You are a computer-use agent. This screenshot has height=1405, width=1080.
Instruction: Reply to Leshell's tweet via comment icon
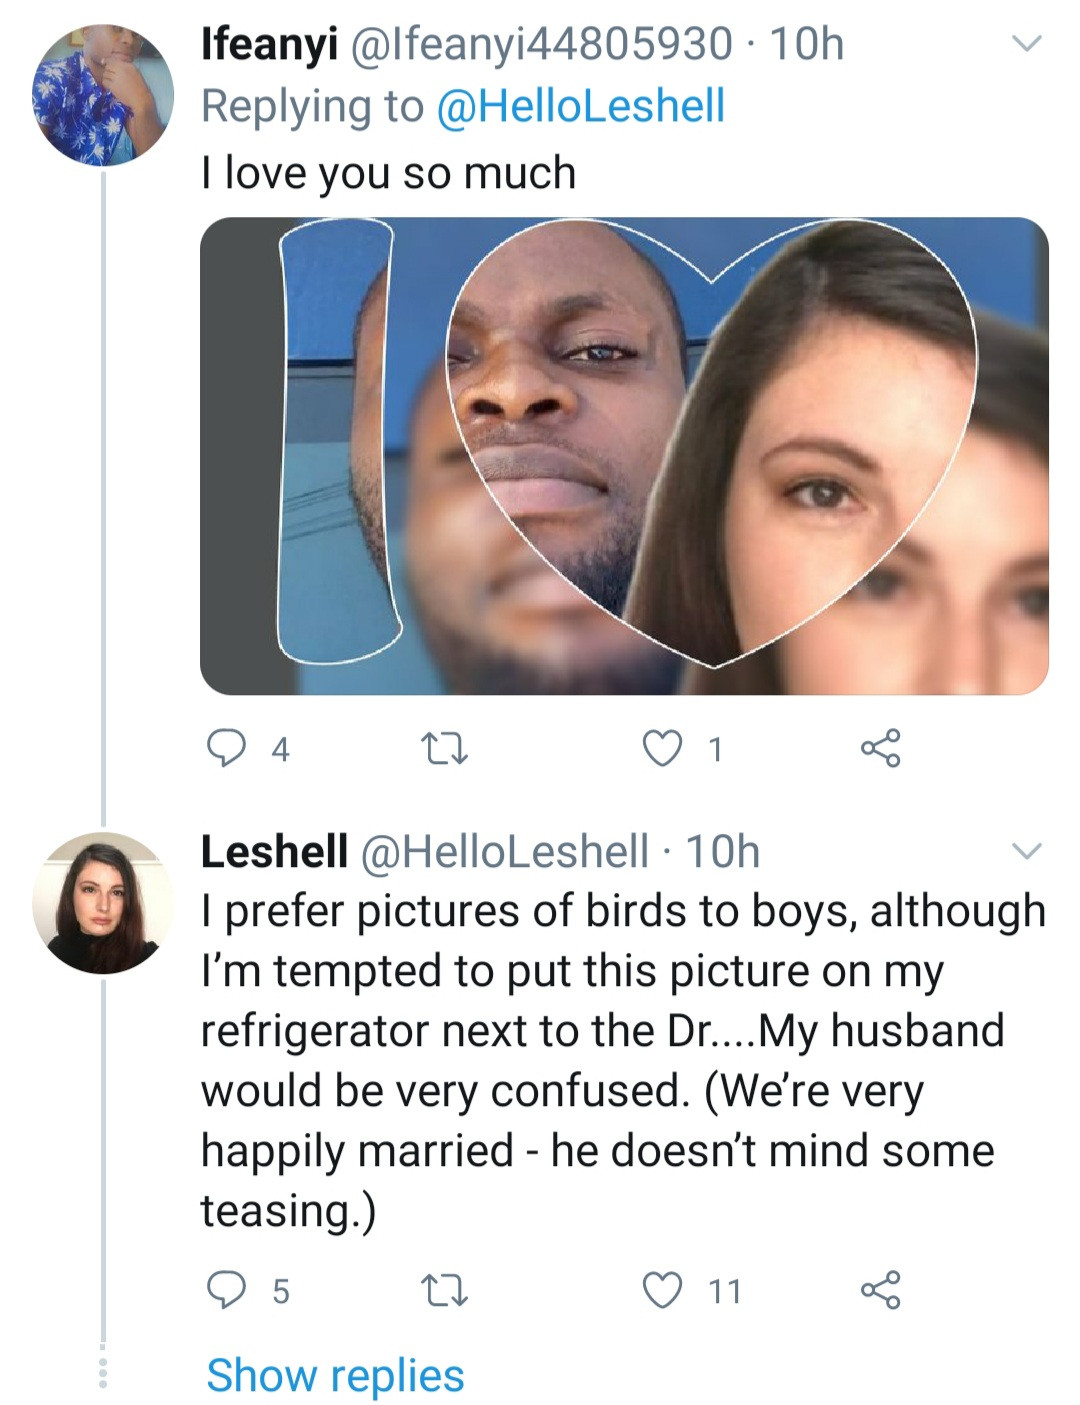[227, 1290]
